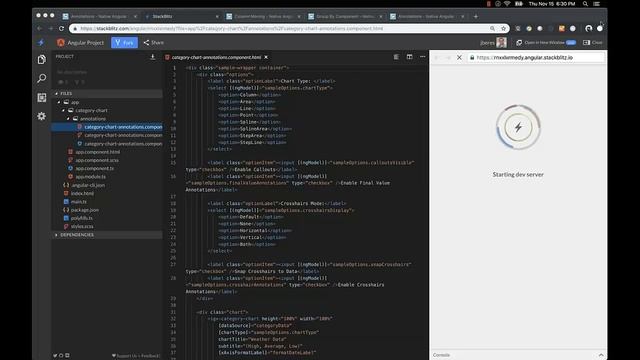Collapse the app folder
The width and height of the screenshot is (640, 360).
[59, 102]
